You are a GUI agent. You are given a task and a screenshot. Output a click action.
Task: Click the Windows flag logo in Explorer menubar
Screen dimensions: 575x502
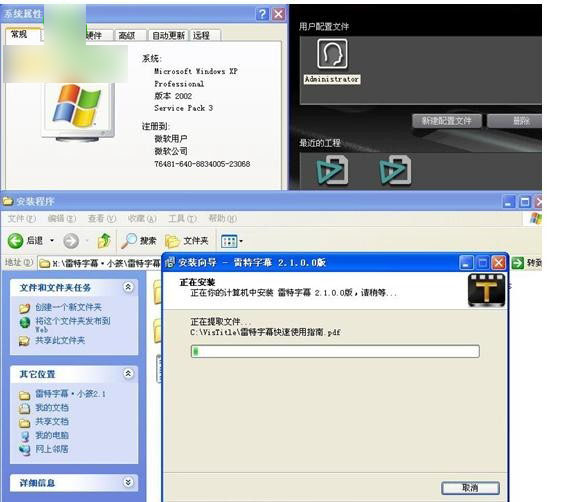535,219
